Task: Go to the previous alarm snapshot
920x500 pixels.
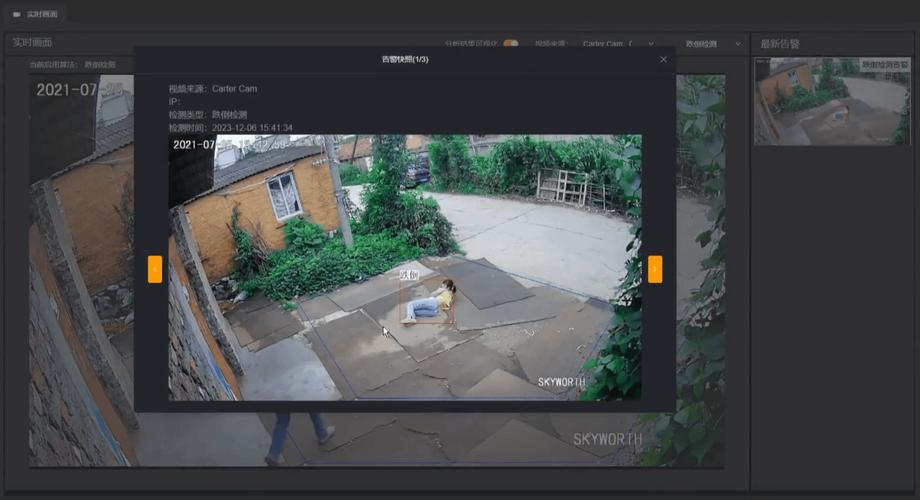Action: (155, 269)
